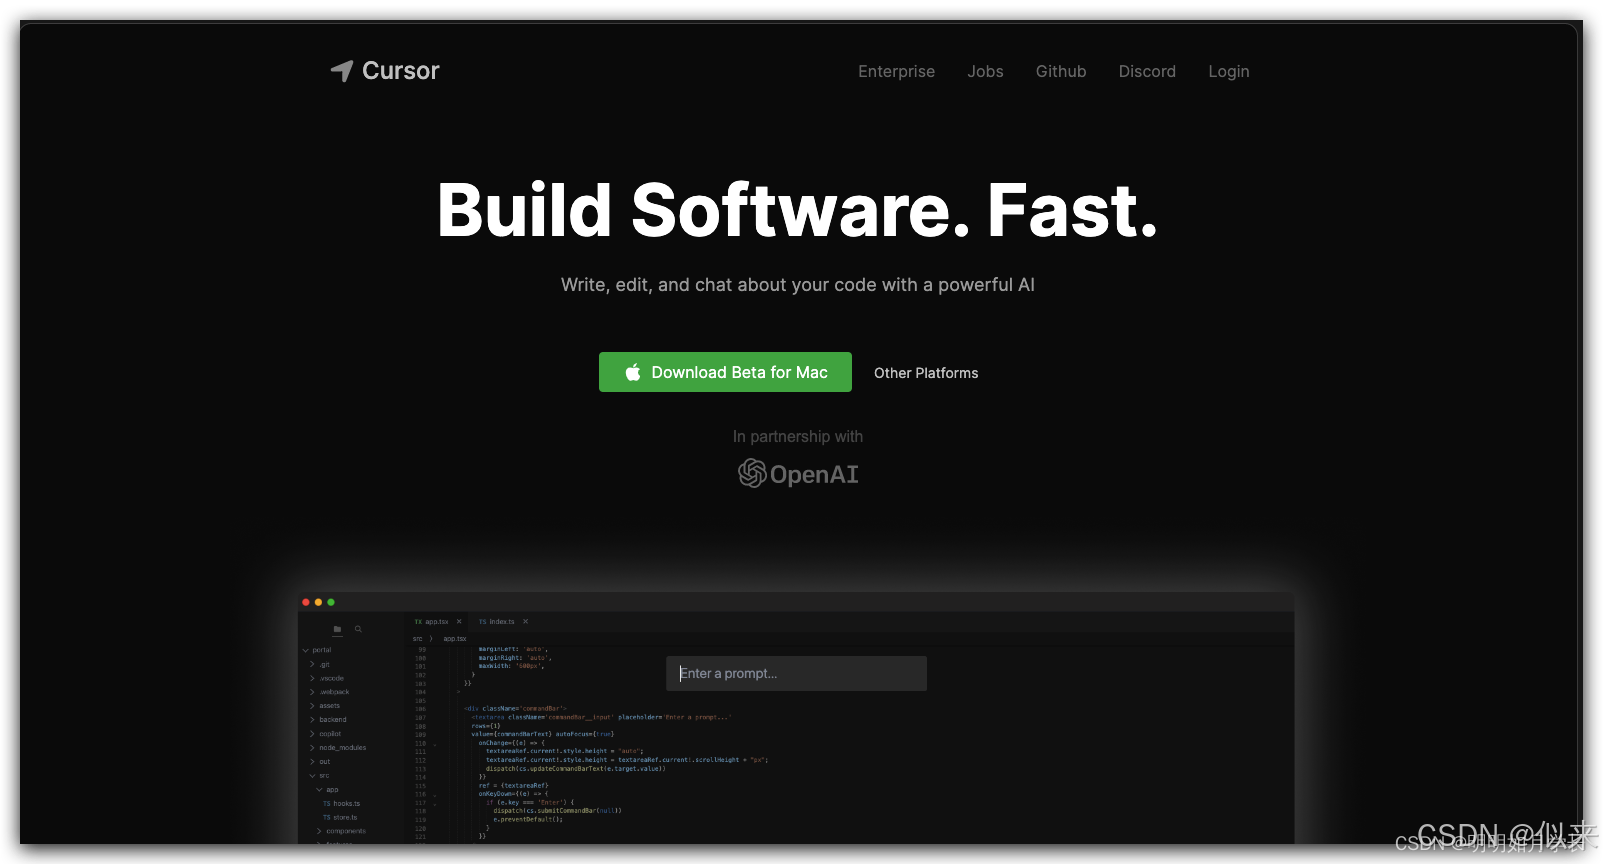Click the src breadcrumb segment
Screen dimensions: 1603x864
[x=417, y=639]
